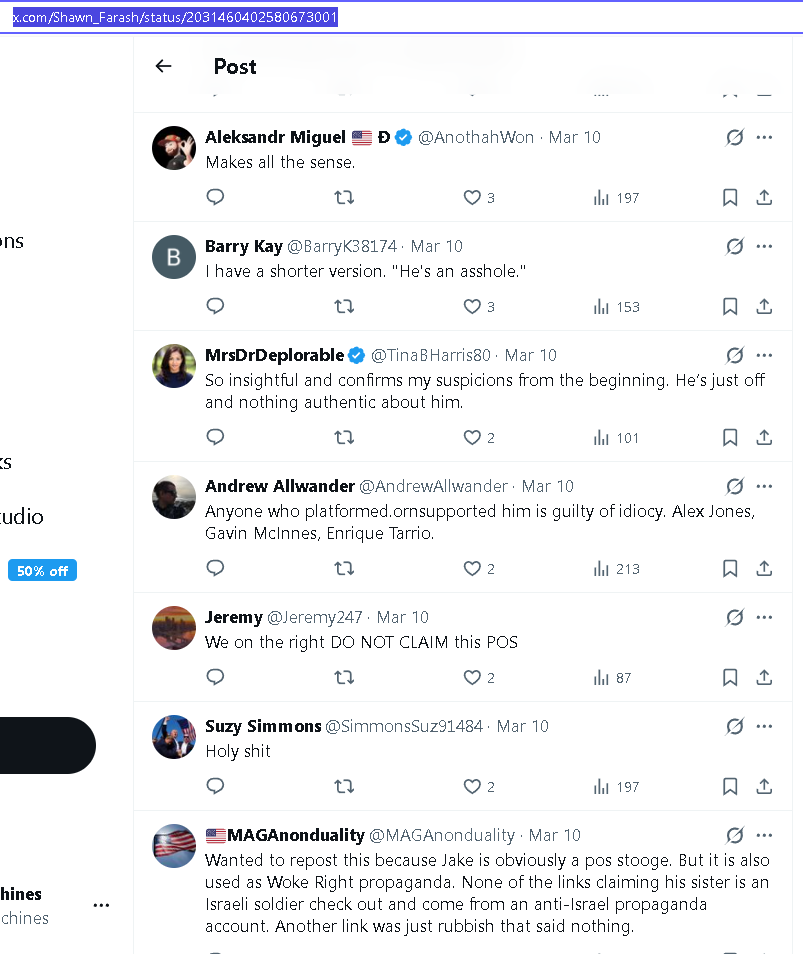Like Suzy Simmons' Holy shit reply

[472, 787]
